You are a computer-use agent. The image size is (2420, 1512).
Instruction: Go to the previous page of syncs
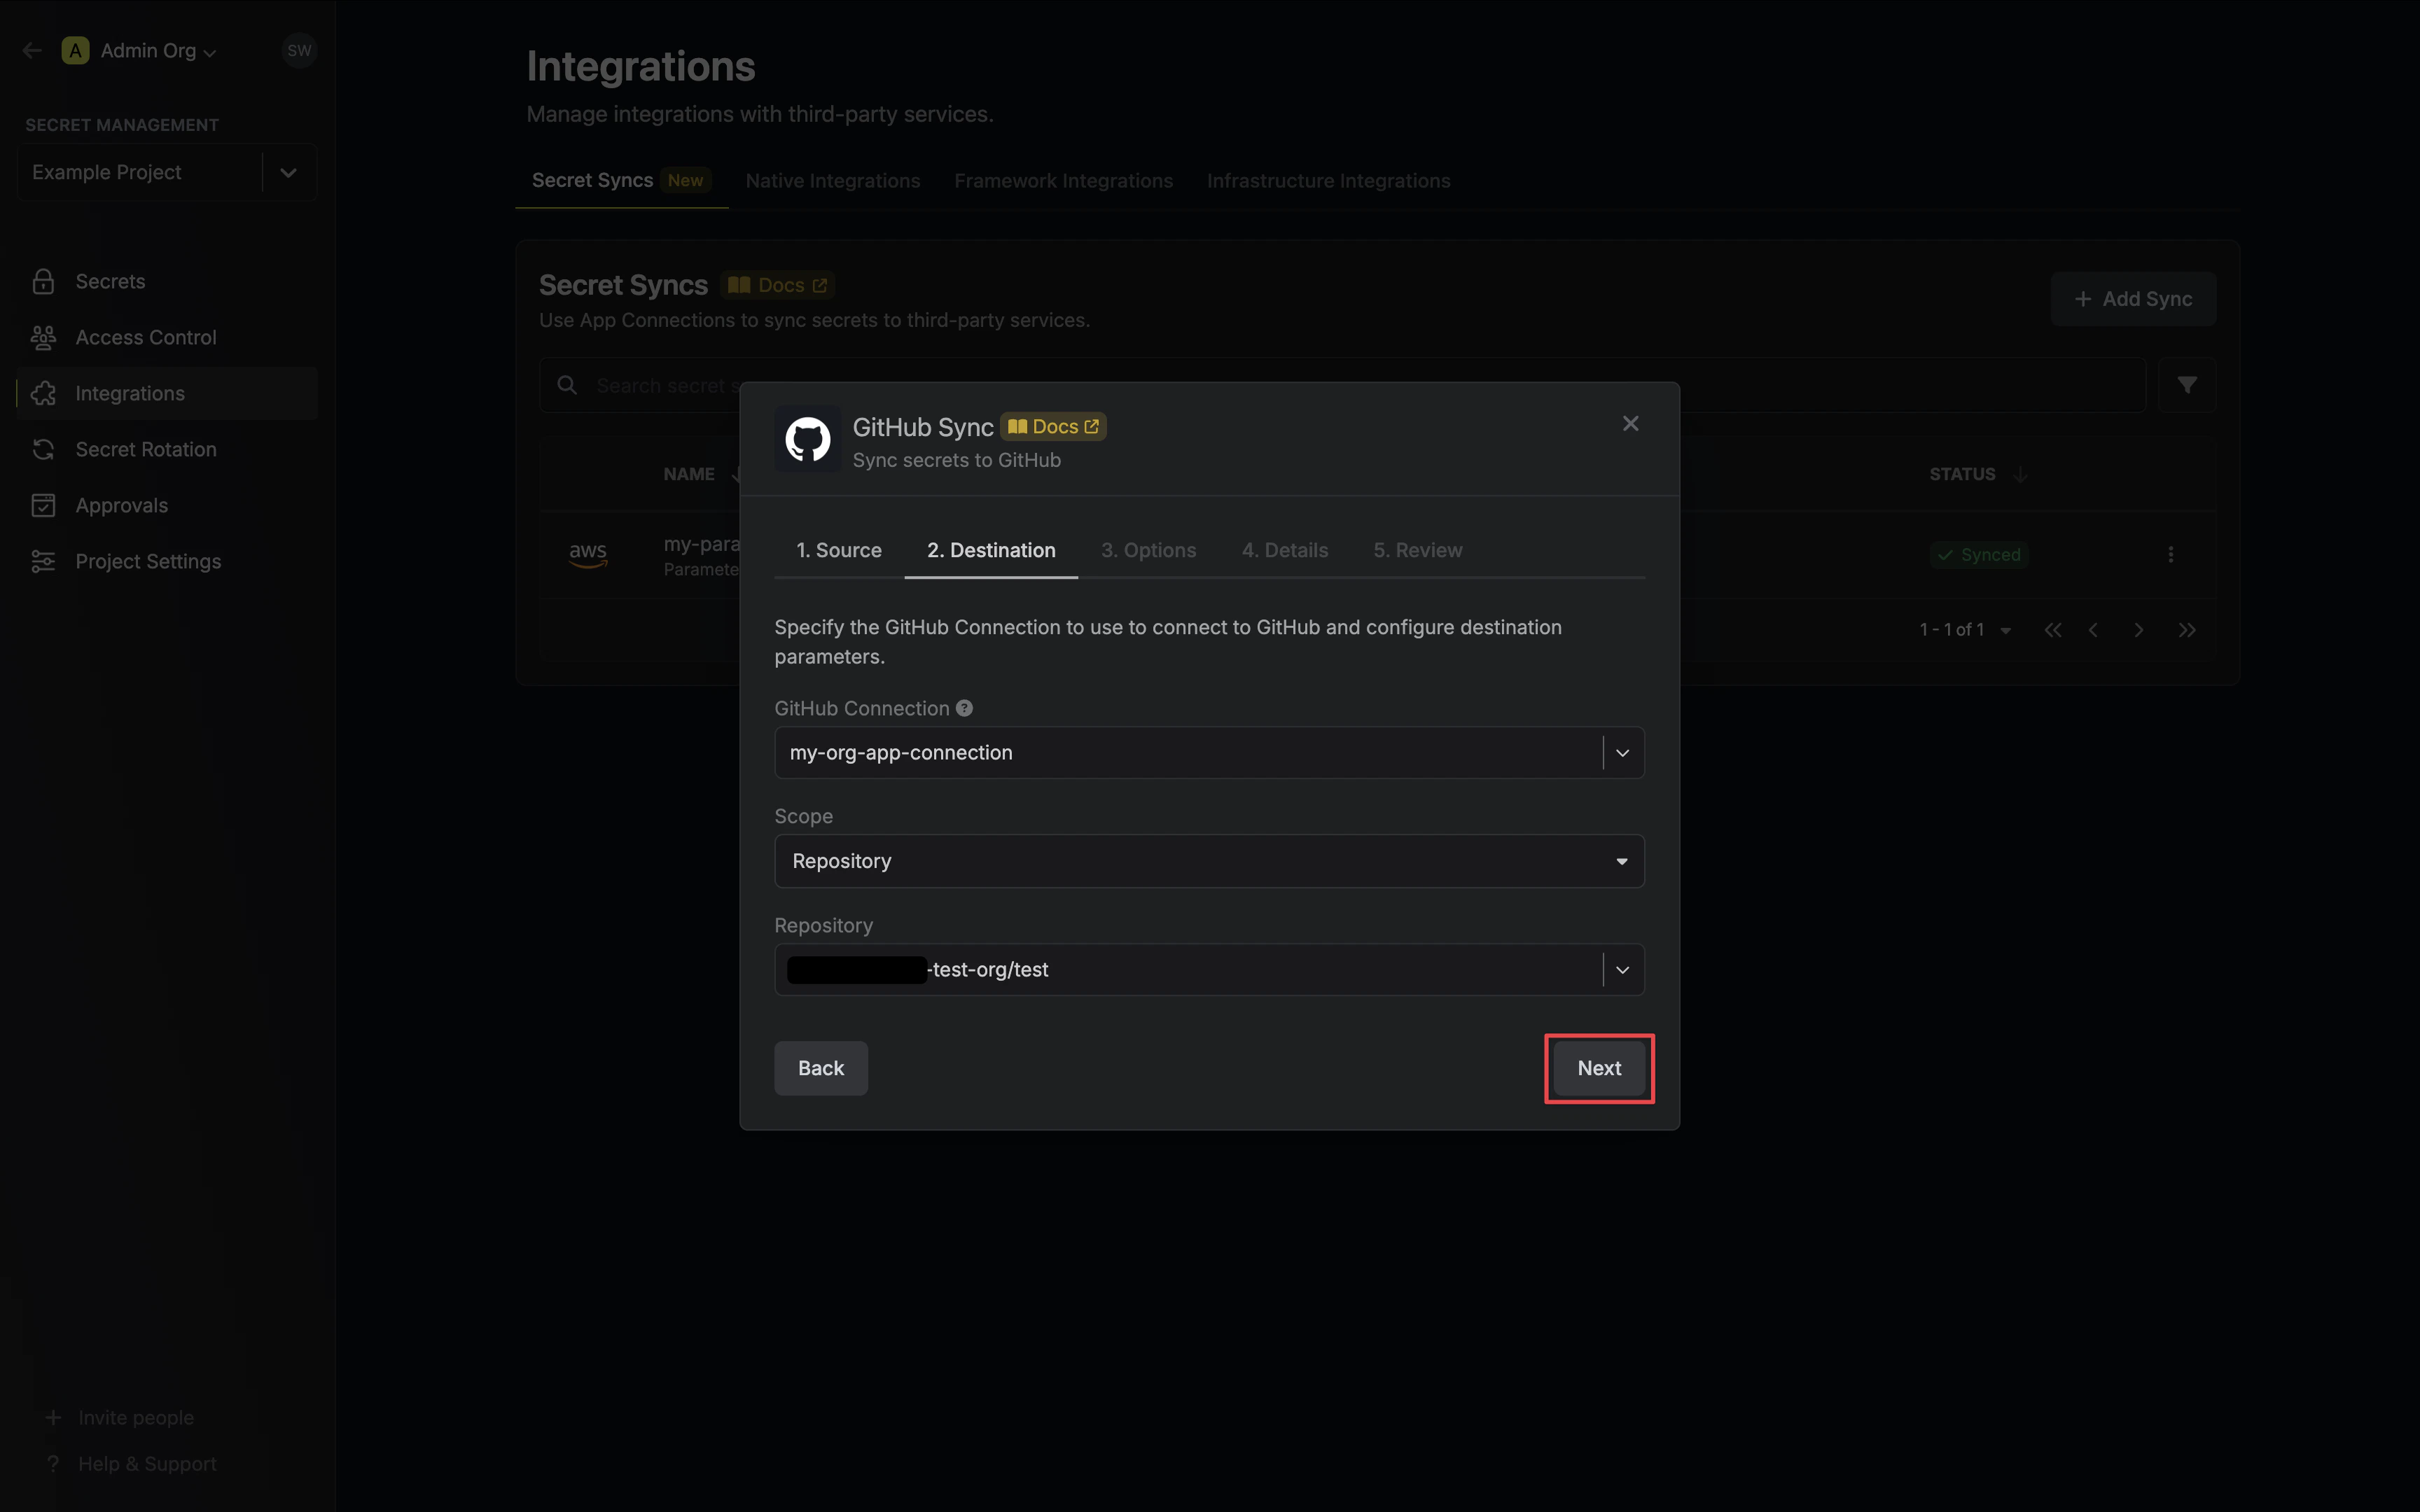pos(2093,630)
